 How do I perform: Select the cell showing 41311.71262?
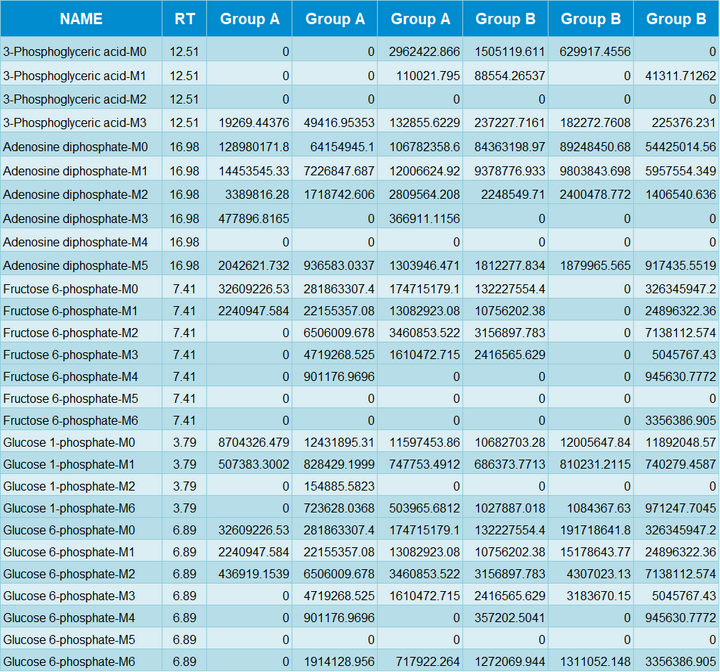point(678,75)
